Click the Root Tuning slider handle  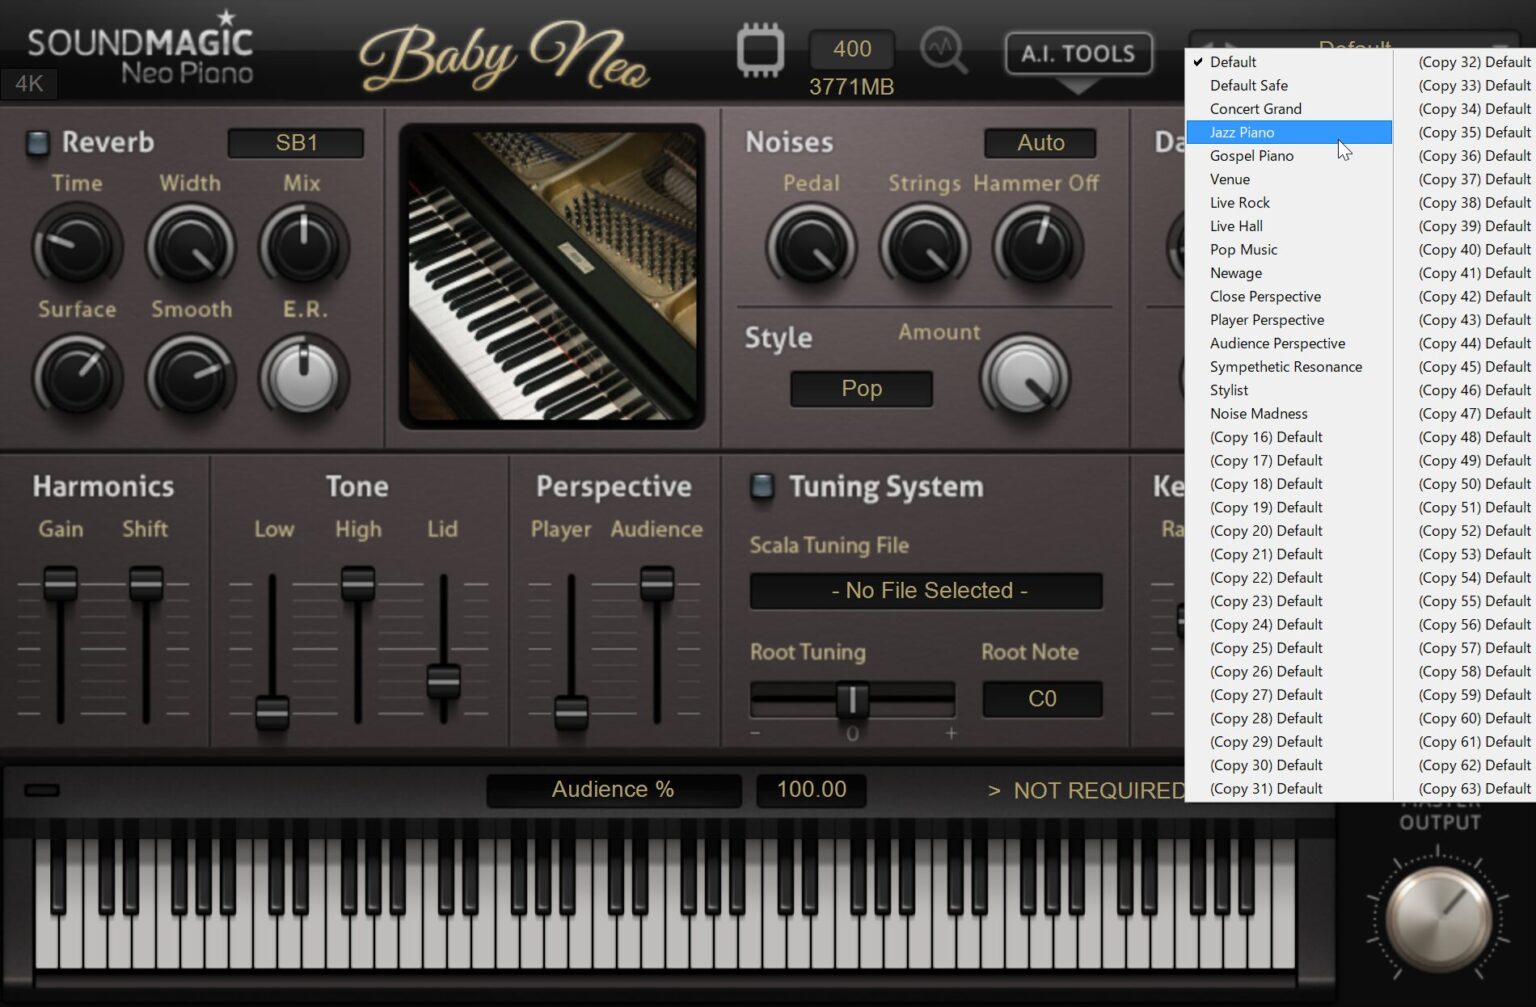pos(852,699)
